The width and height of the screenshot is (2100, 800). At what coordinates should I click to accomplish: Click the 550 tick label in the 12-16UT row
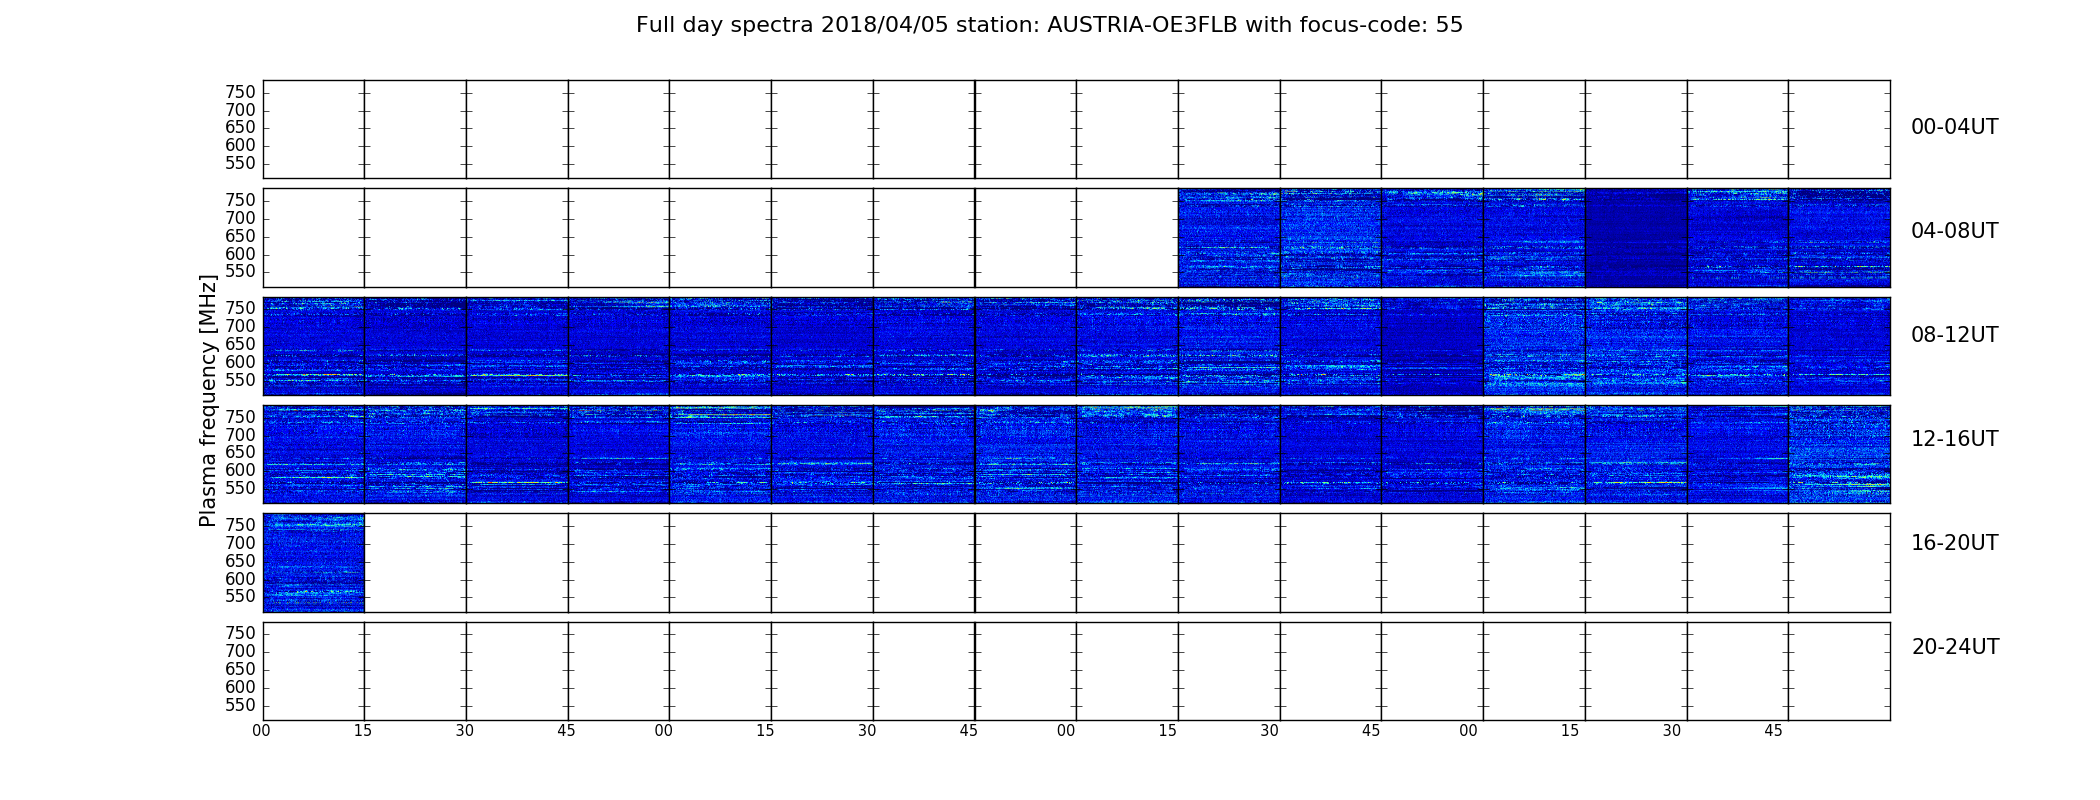coord(240,489)
